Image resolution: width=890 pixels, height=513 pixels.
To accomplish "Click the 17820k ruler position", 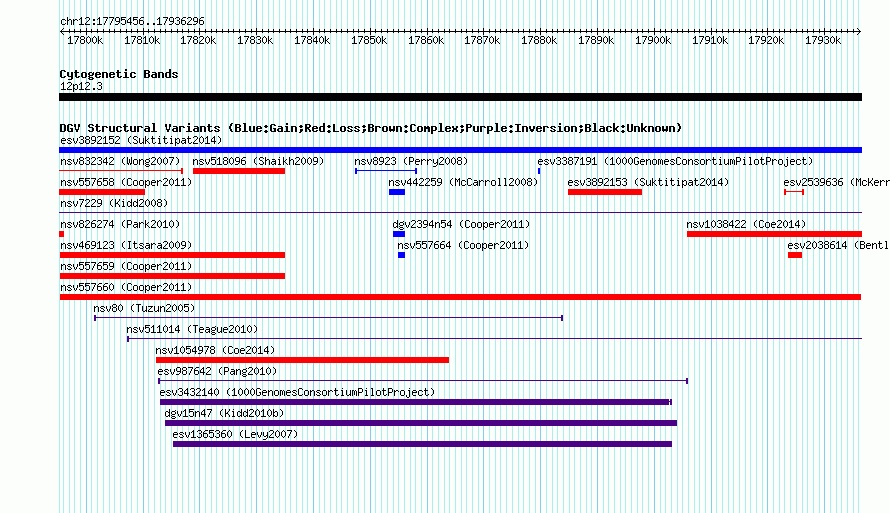I will coord(199,40).
